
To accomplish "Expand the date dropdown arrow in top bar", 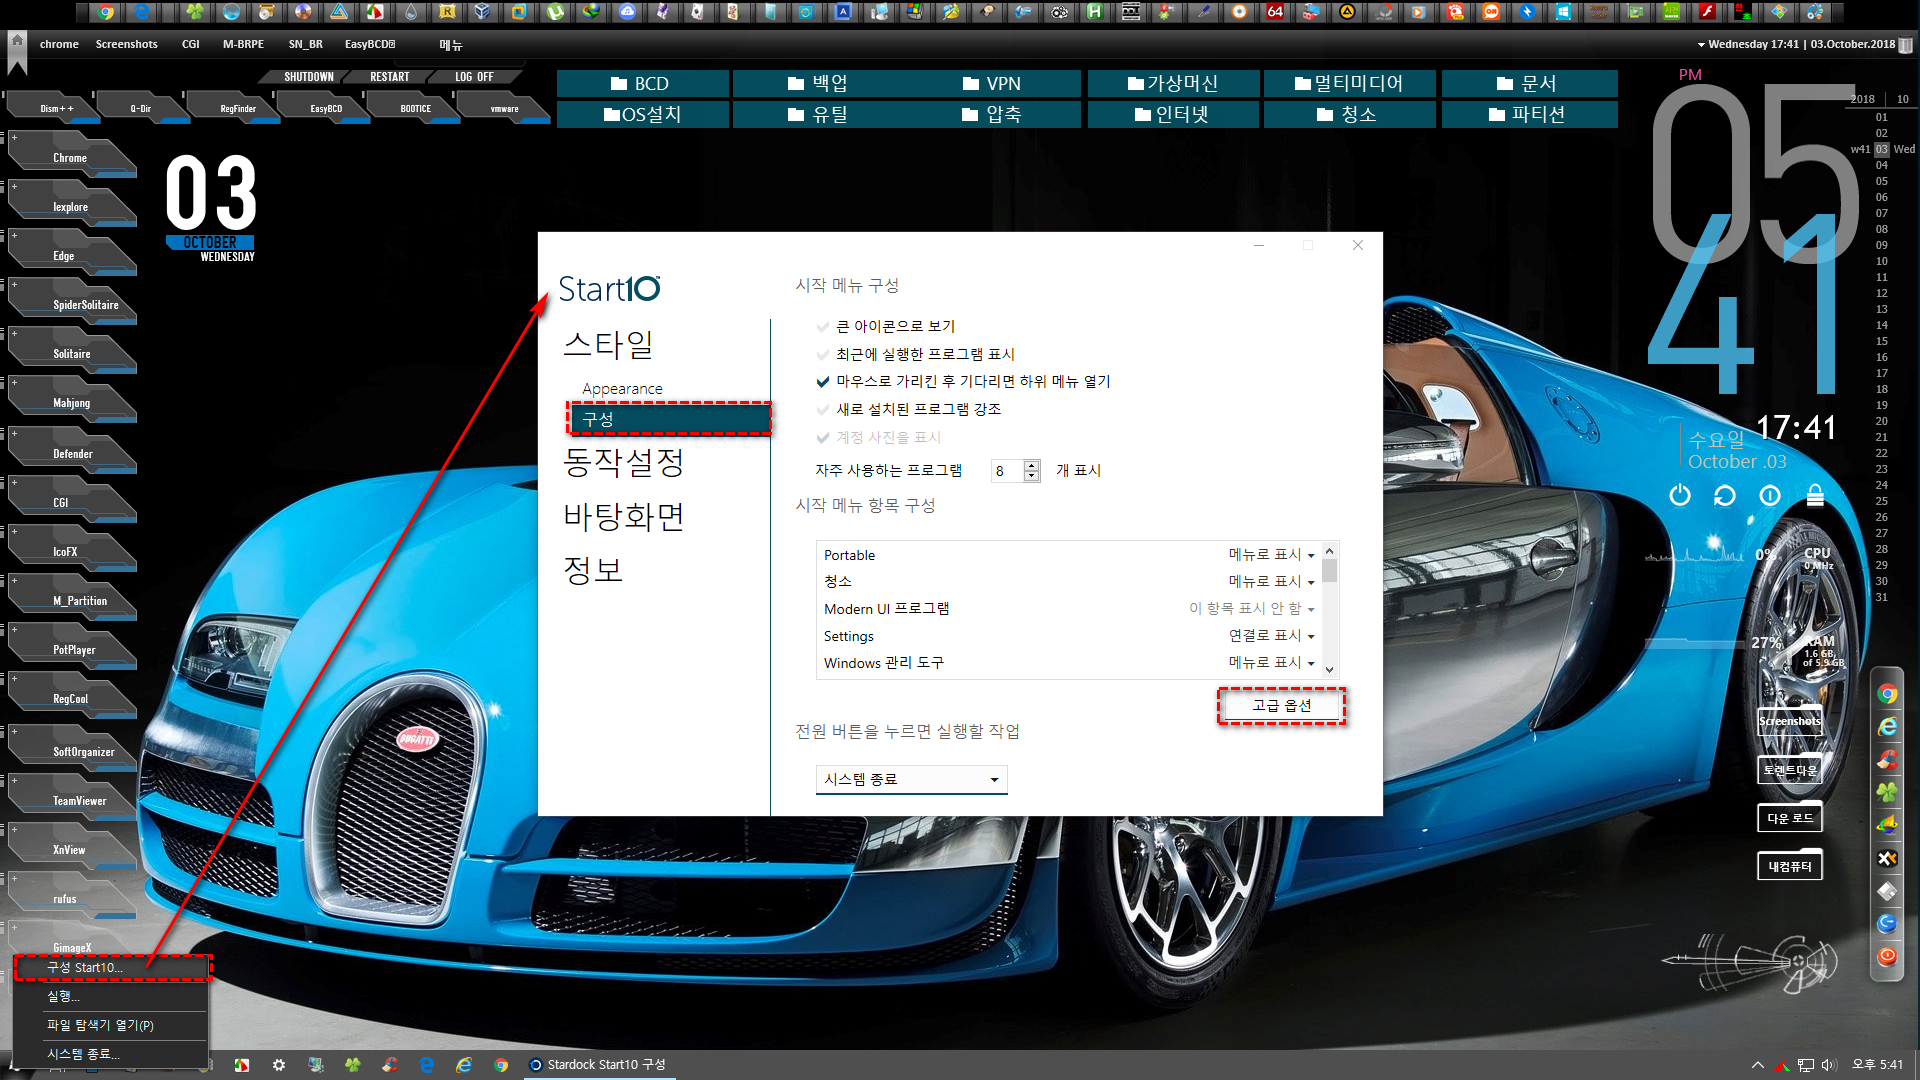I will [x=1701, y=45].
